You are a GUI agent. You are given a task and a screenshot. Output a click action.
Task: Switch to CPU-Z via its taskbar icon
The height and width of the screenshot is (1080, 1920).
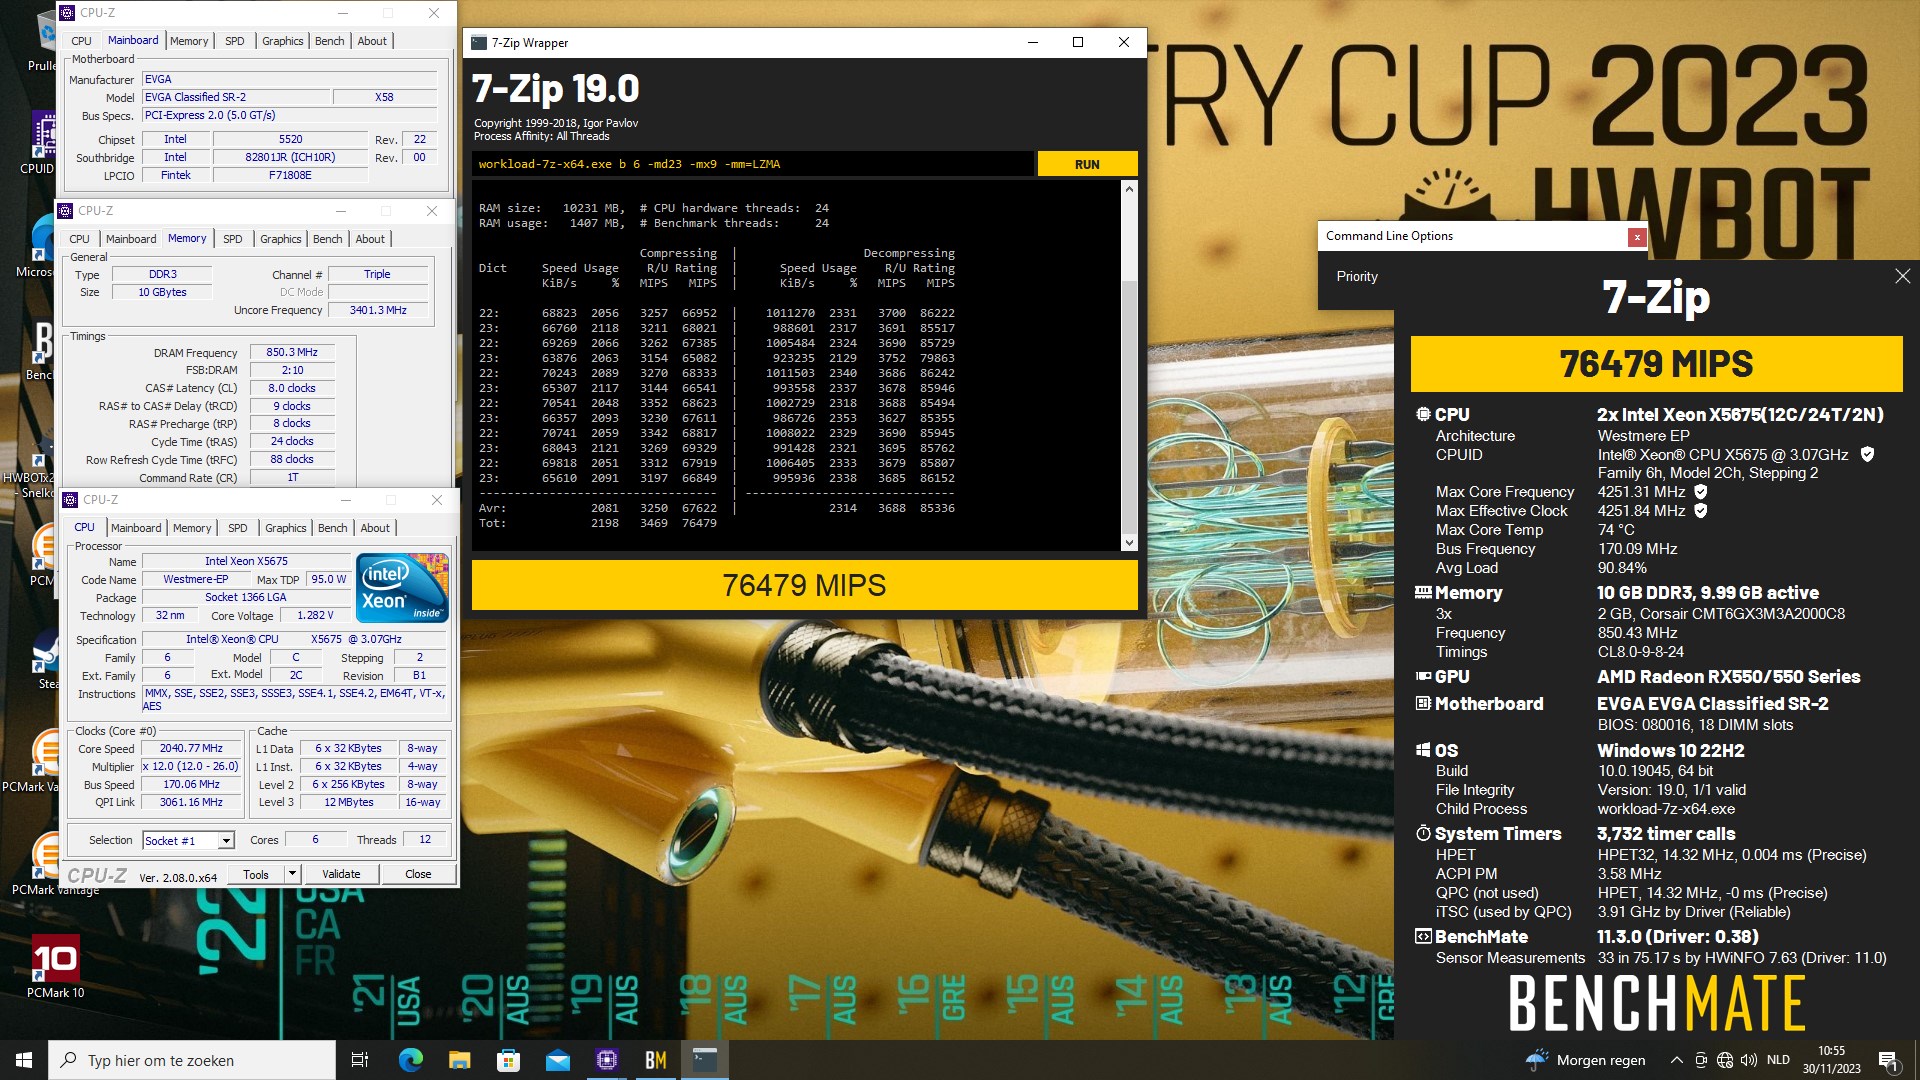(606, 1060)
